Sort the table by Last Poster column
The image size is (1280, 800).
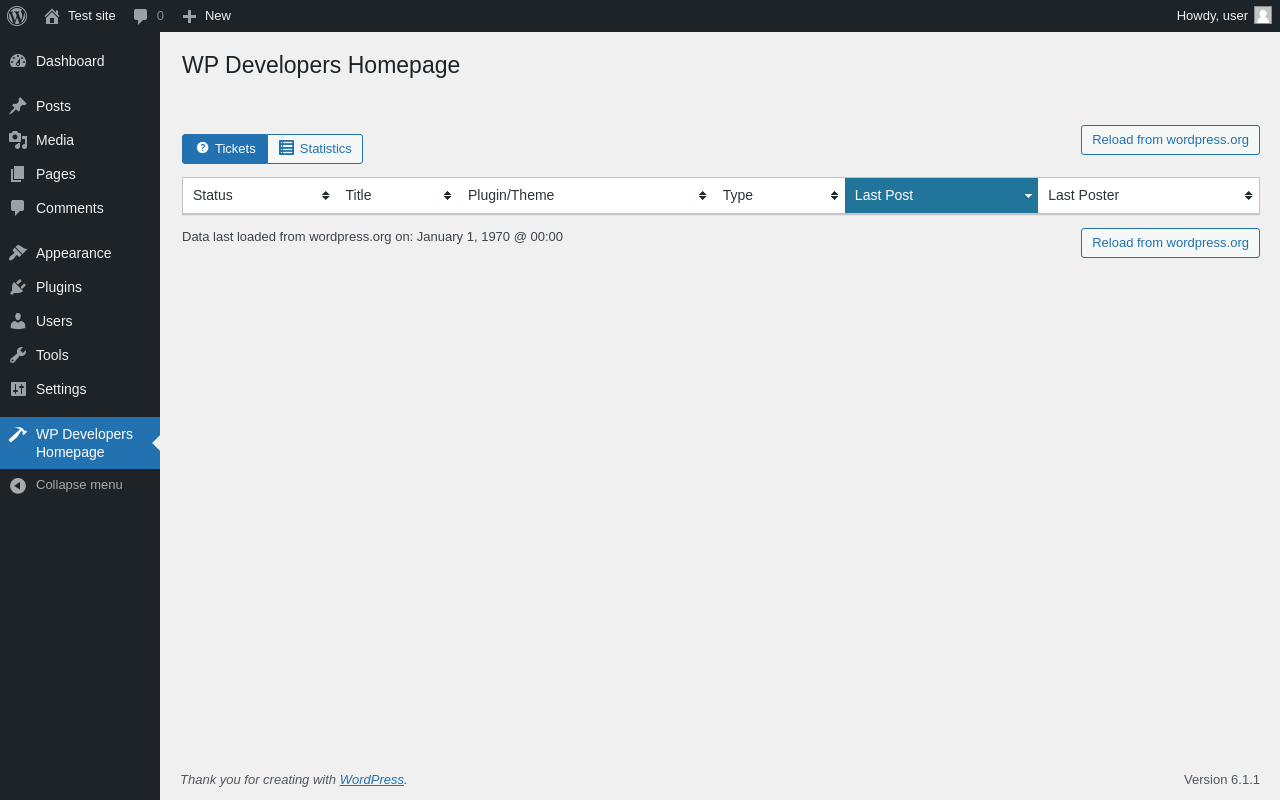coord(1148,196)
